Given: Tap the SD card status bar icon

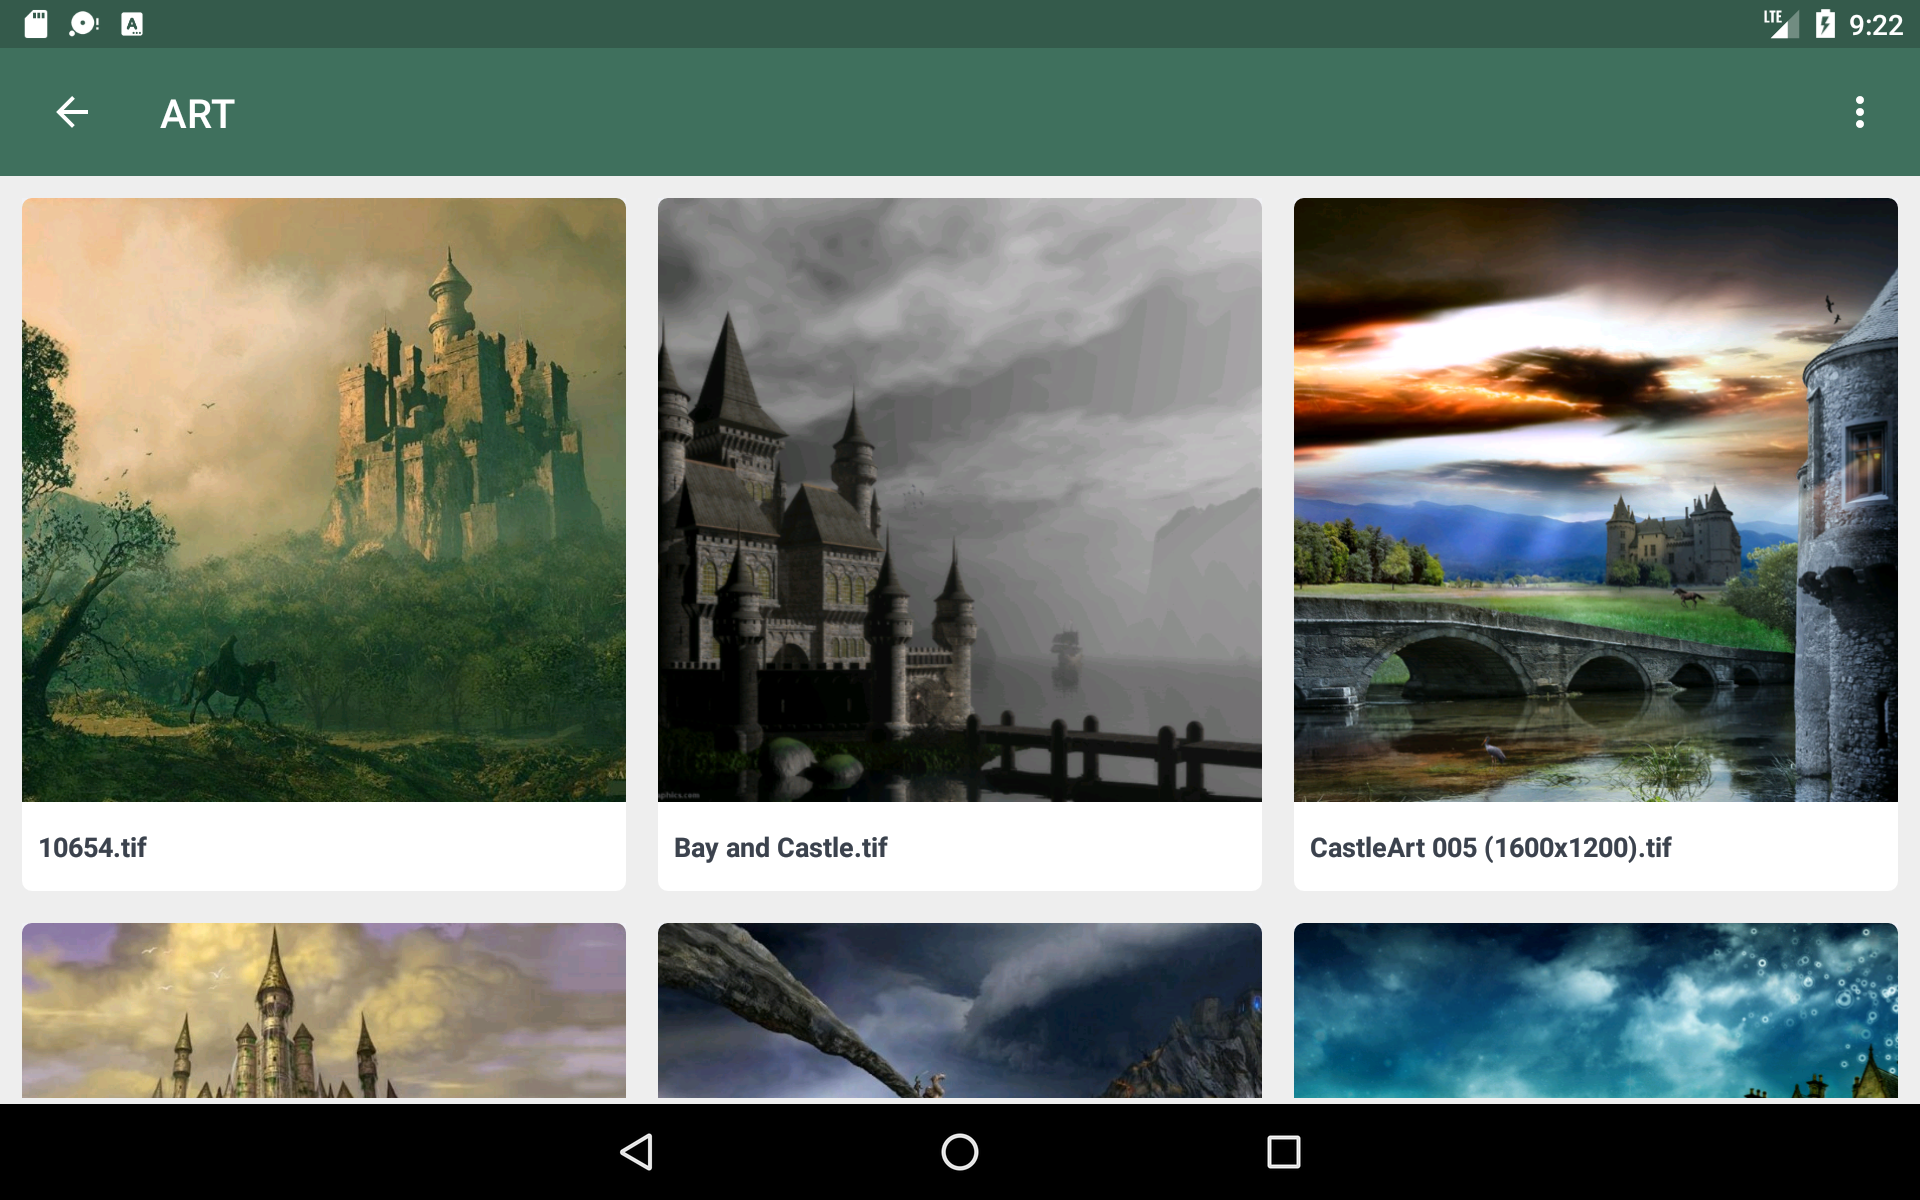Looking at the screenshot, I should tap(36, 24).
